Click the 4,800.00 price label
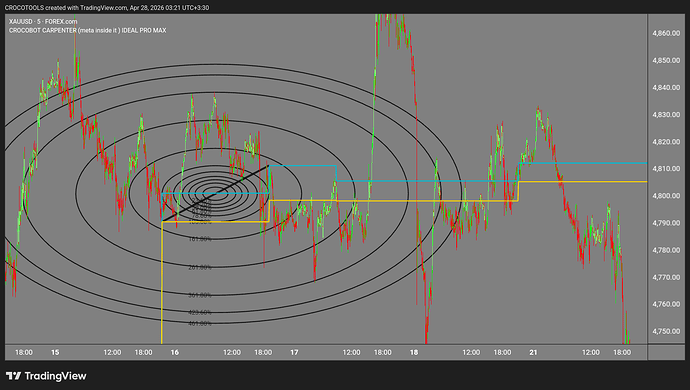 [x=666, y=196]
